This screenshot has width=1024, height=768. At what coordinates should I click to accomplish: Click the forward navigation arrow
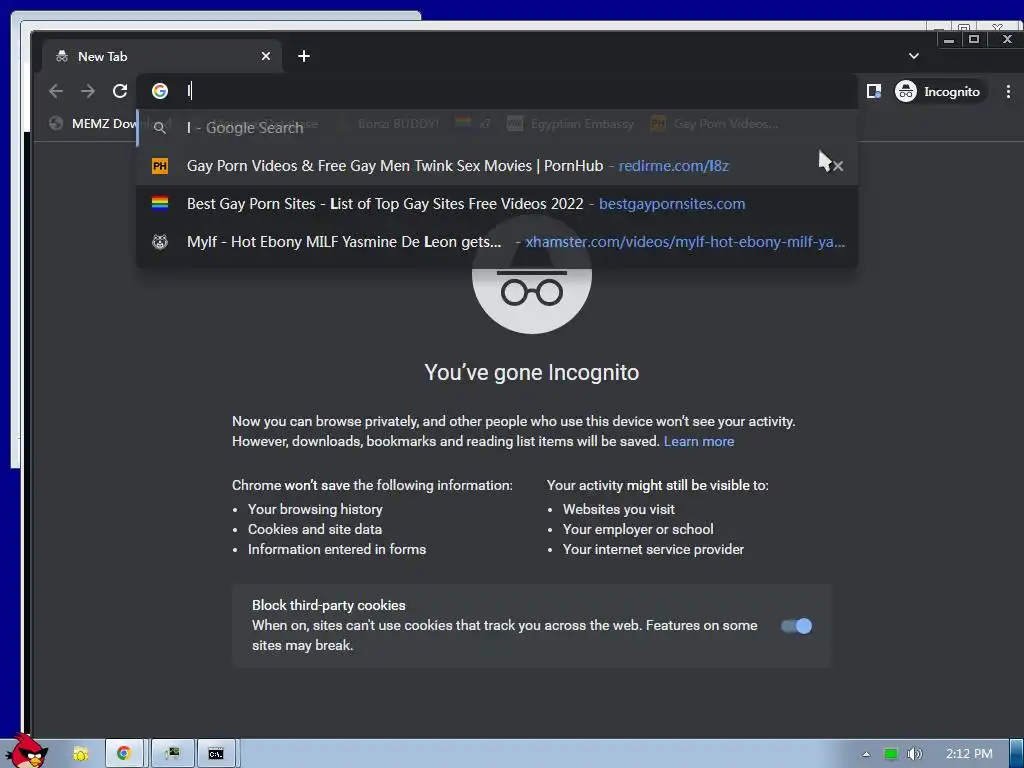[x=88, y=91]
